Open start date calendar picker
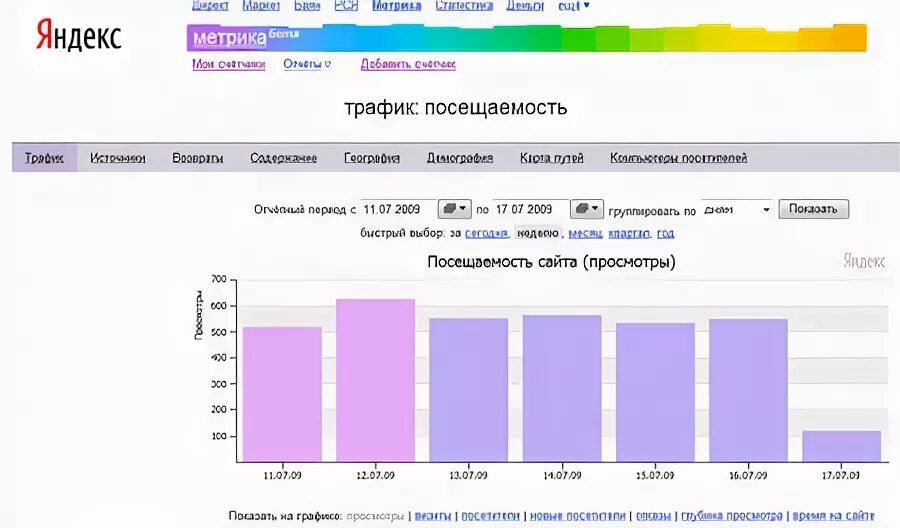The image size is (900, 528). pos(455,209)
